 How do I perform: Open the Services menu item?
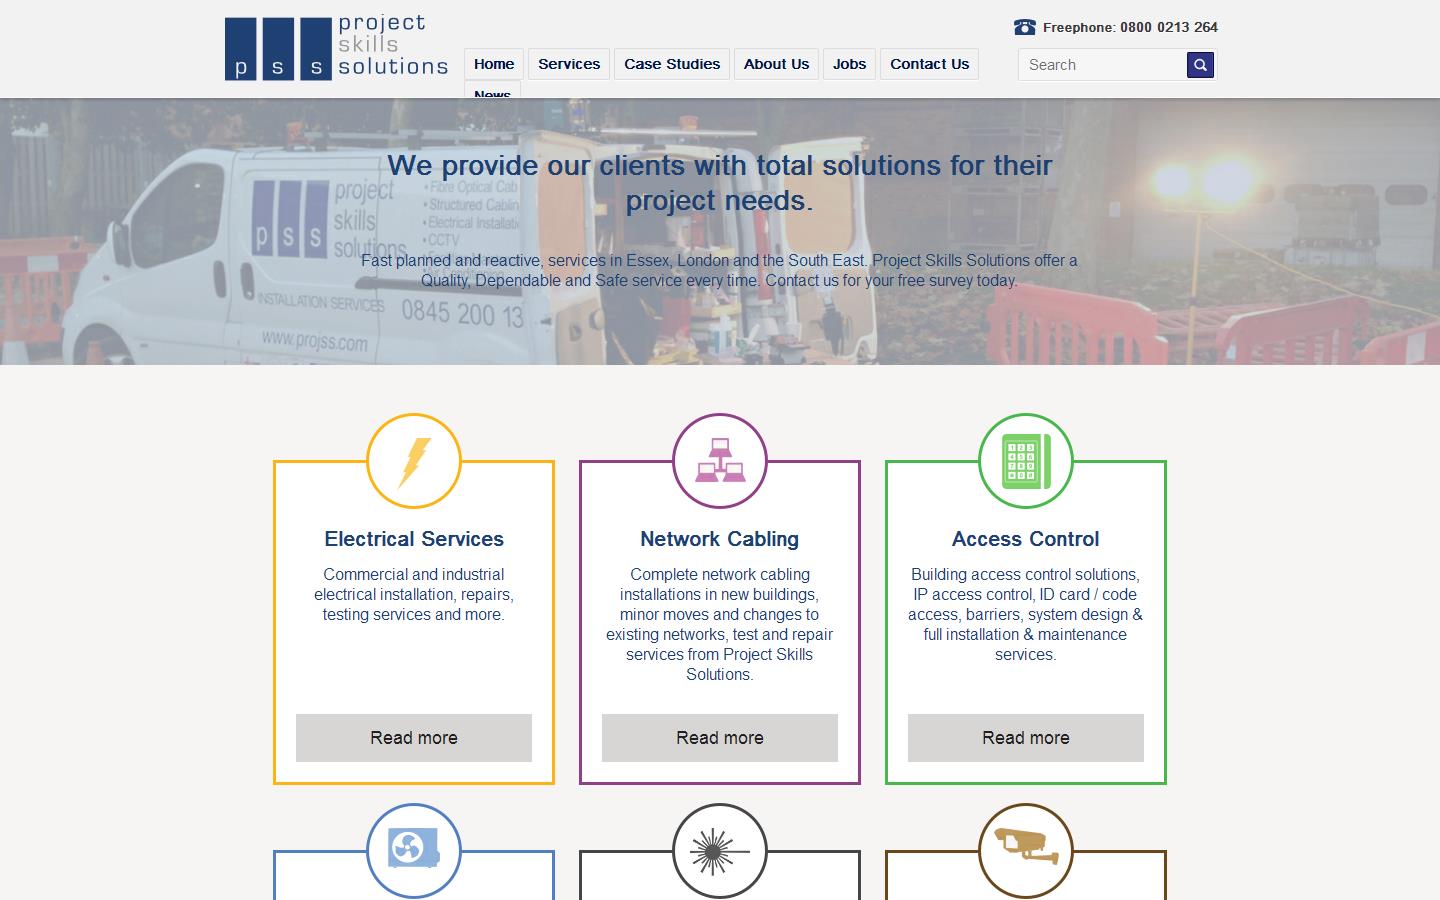(x=568, y=63)
